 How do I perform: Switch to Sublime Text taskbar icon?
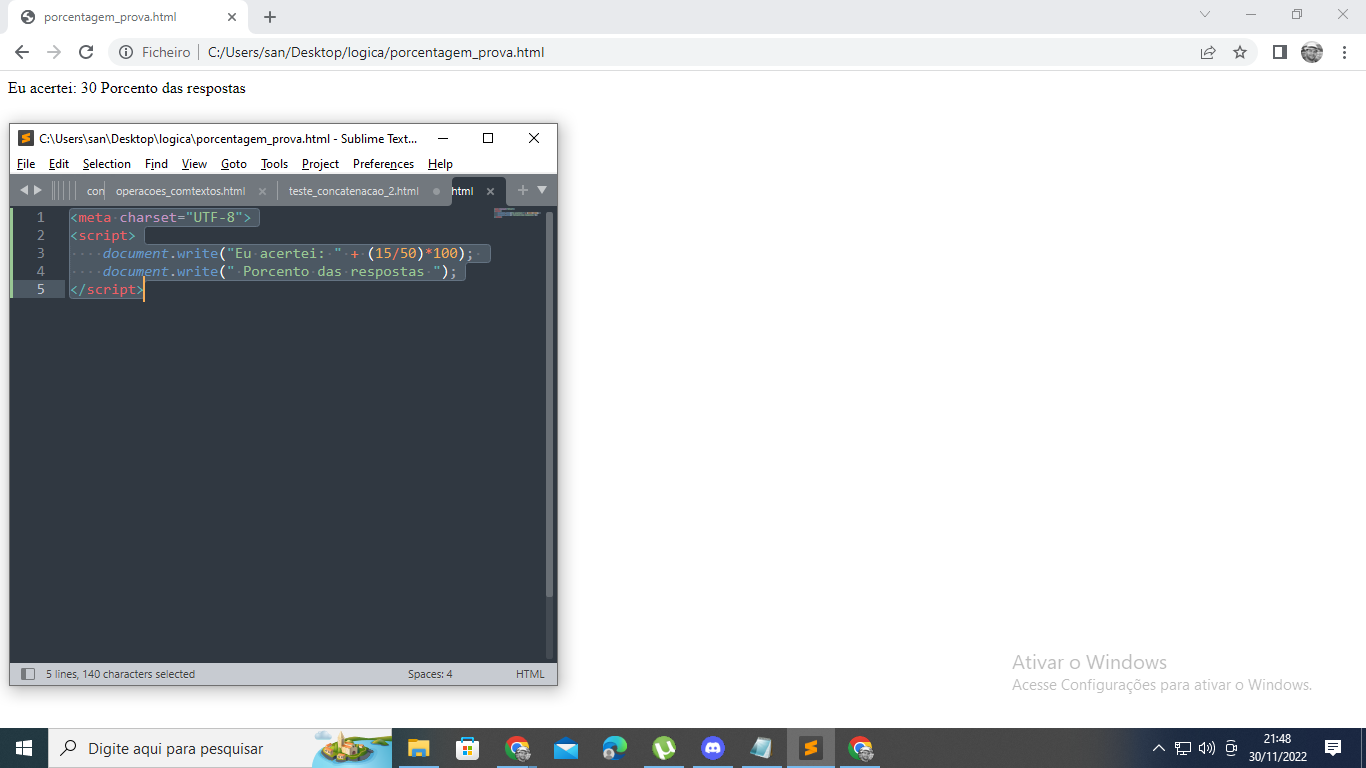click(811, 748)
